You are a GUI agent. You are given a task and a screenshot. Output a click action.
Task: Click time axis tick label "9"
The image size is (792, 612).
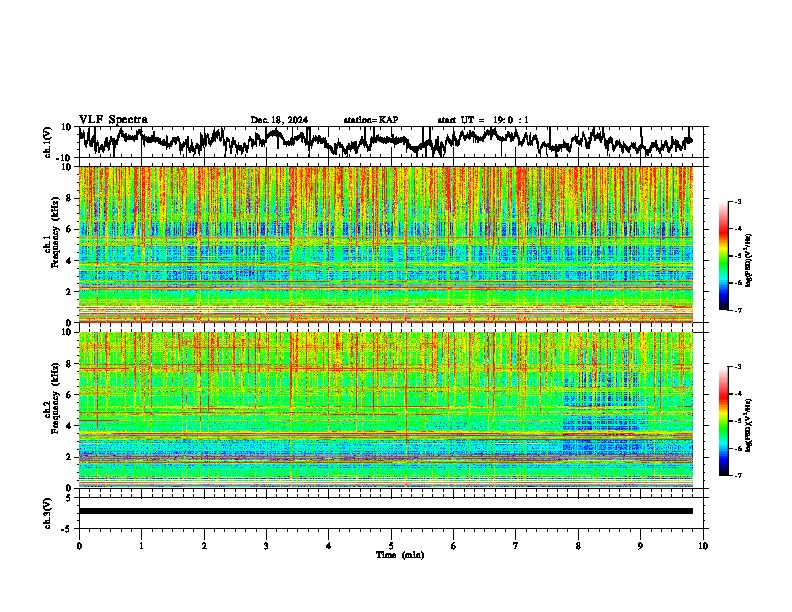tap(640, 546)
